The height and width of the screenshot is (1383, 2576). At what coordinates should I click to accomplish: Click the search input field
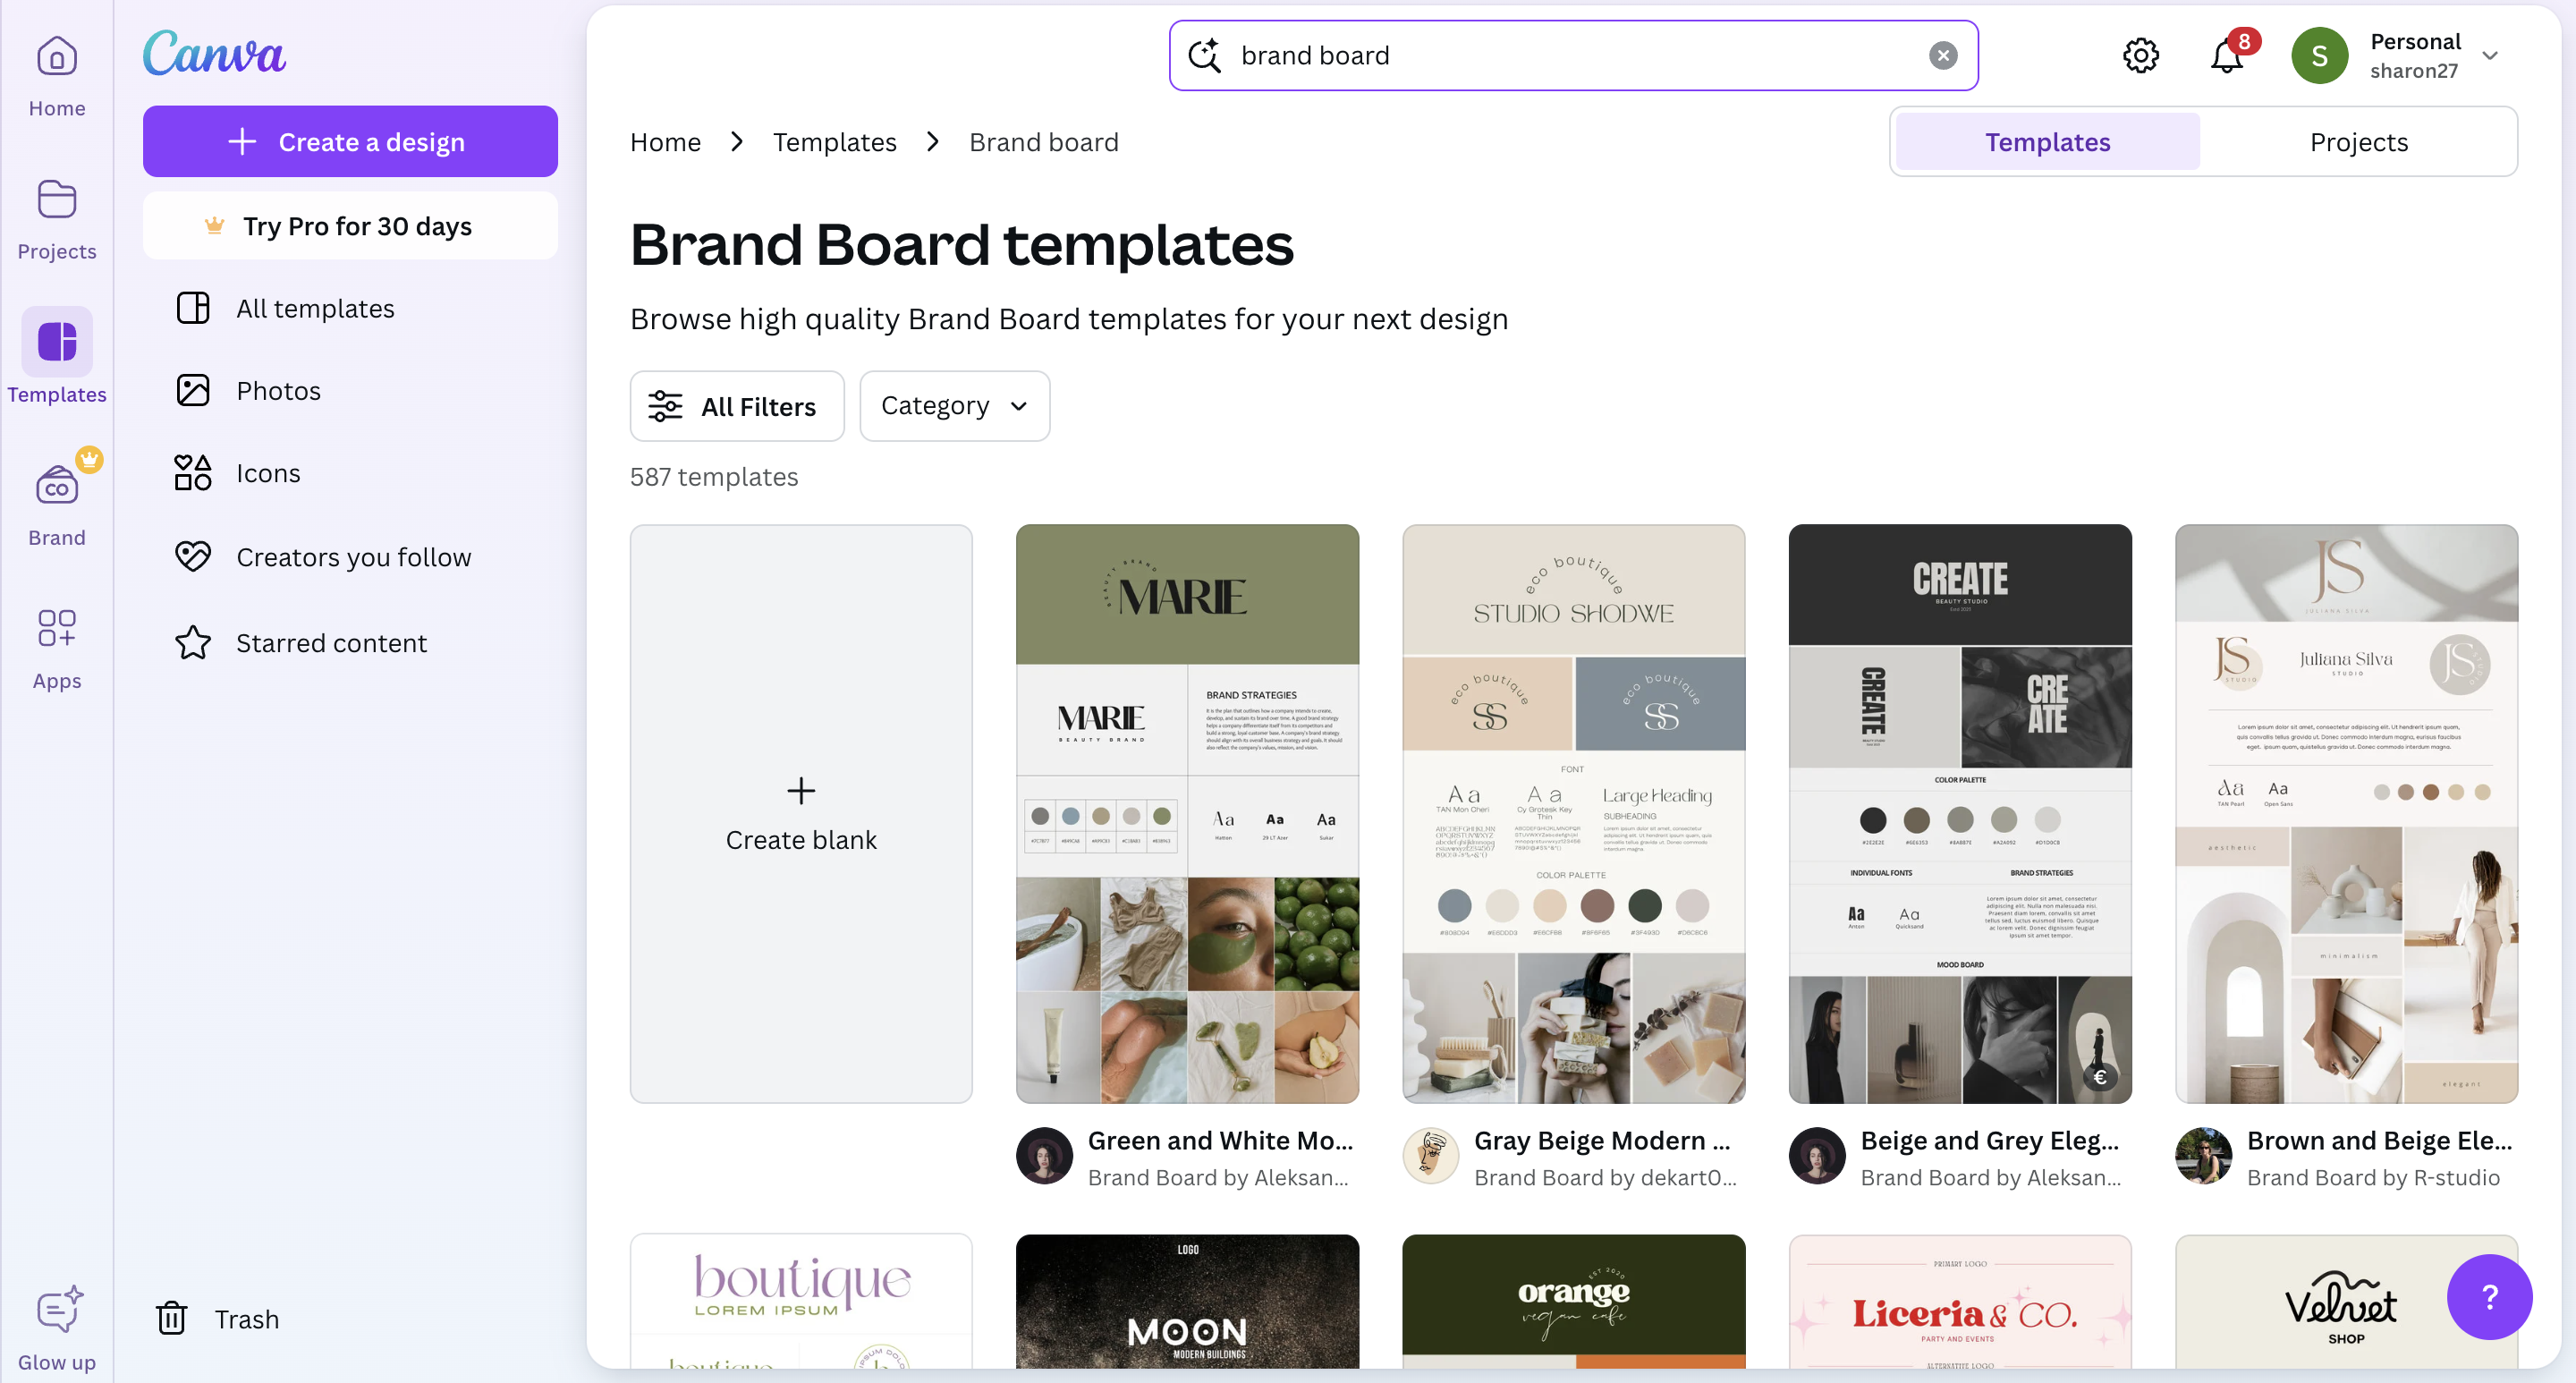(1569, 53)
